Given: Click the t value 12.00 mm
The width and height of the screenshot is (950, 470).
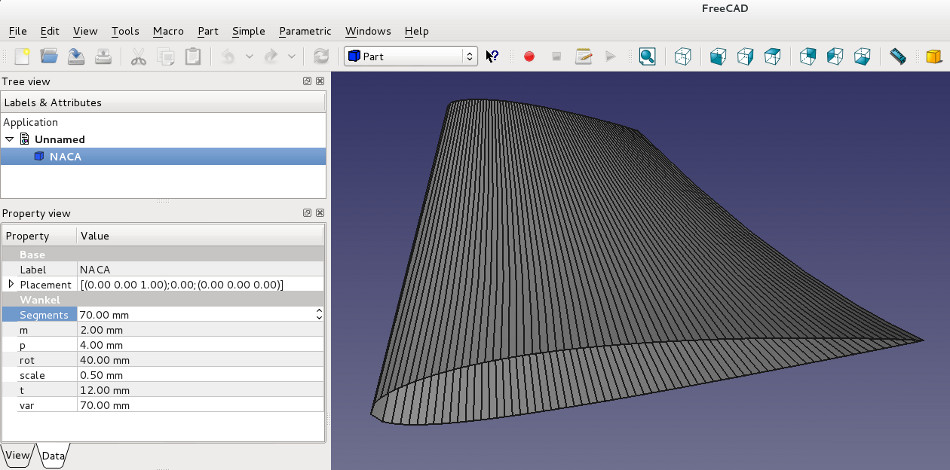Looking at the screenshot, I should [201, 390].
